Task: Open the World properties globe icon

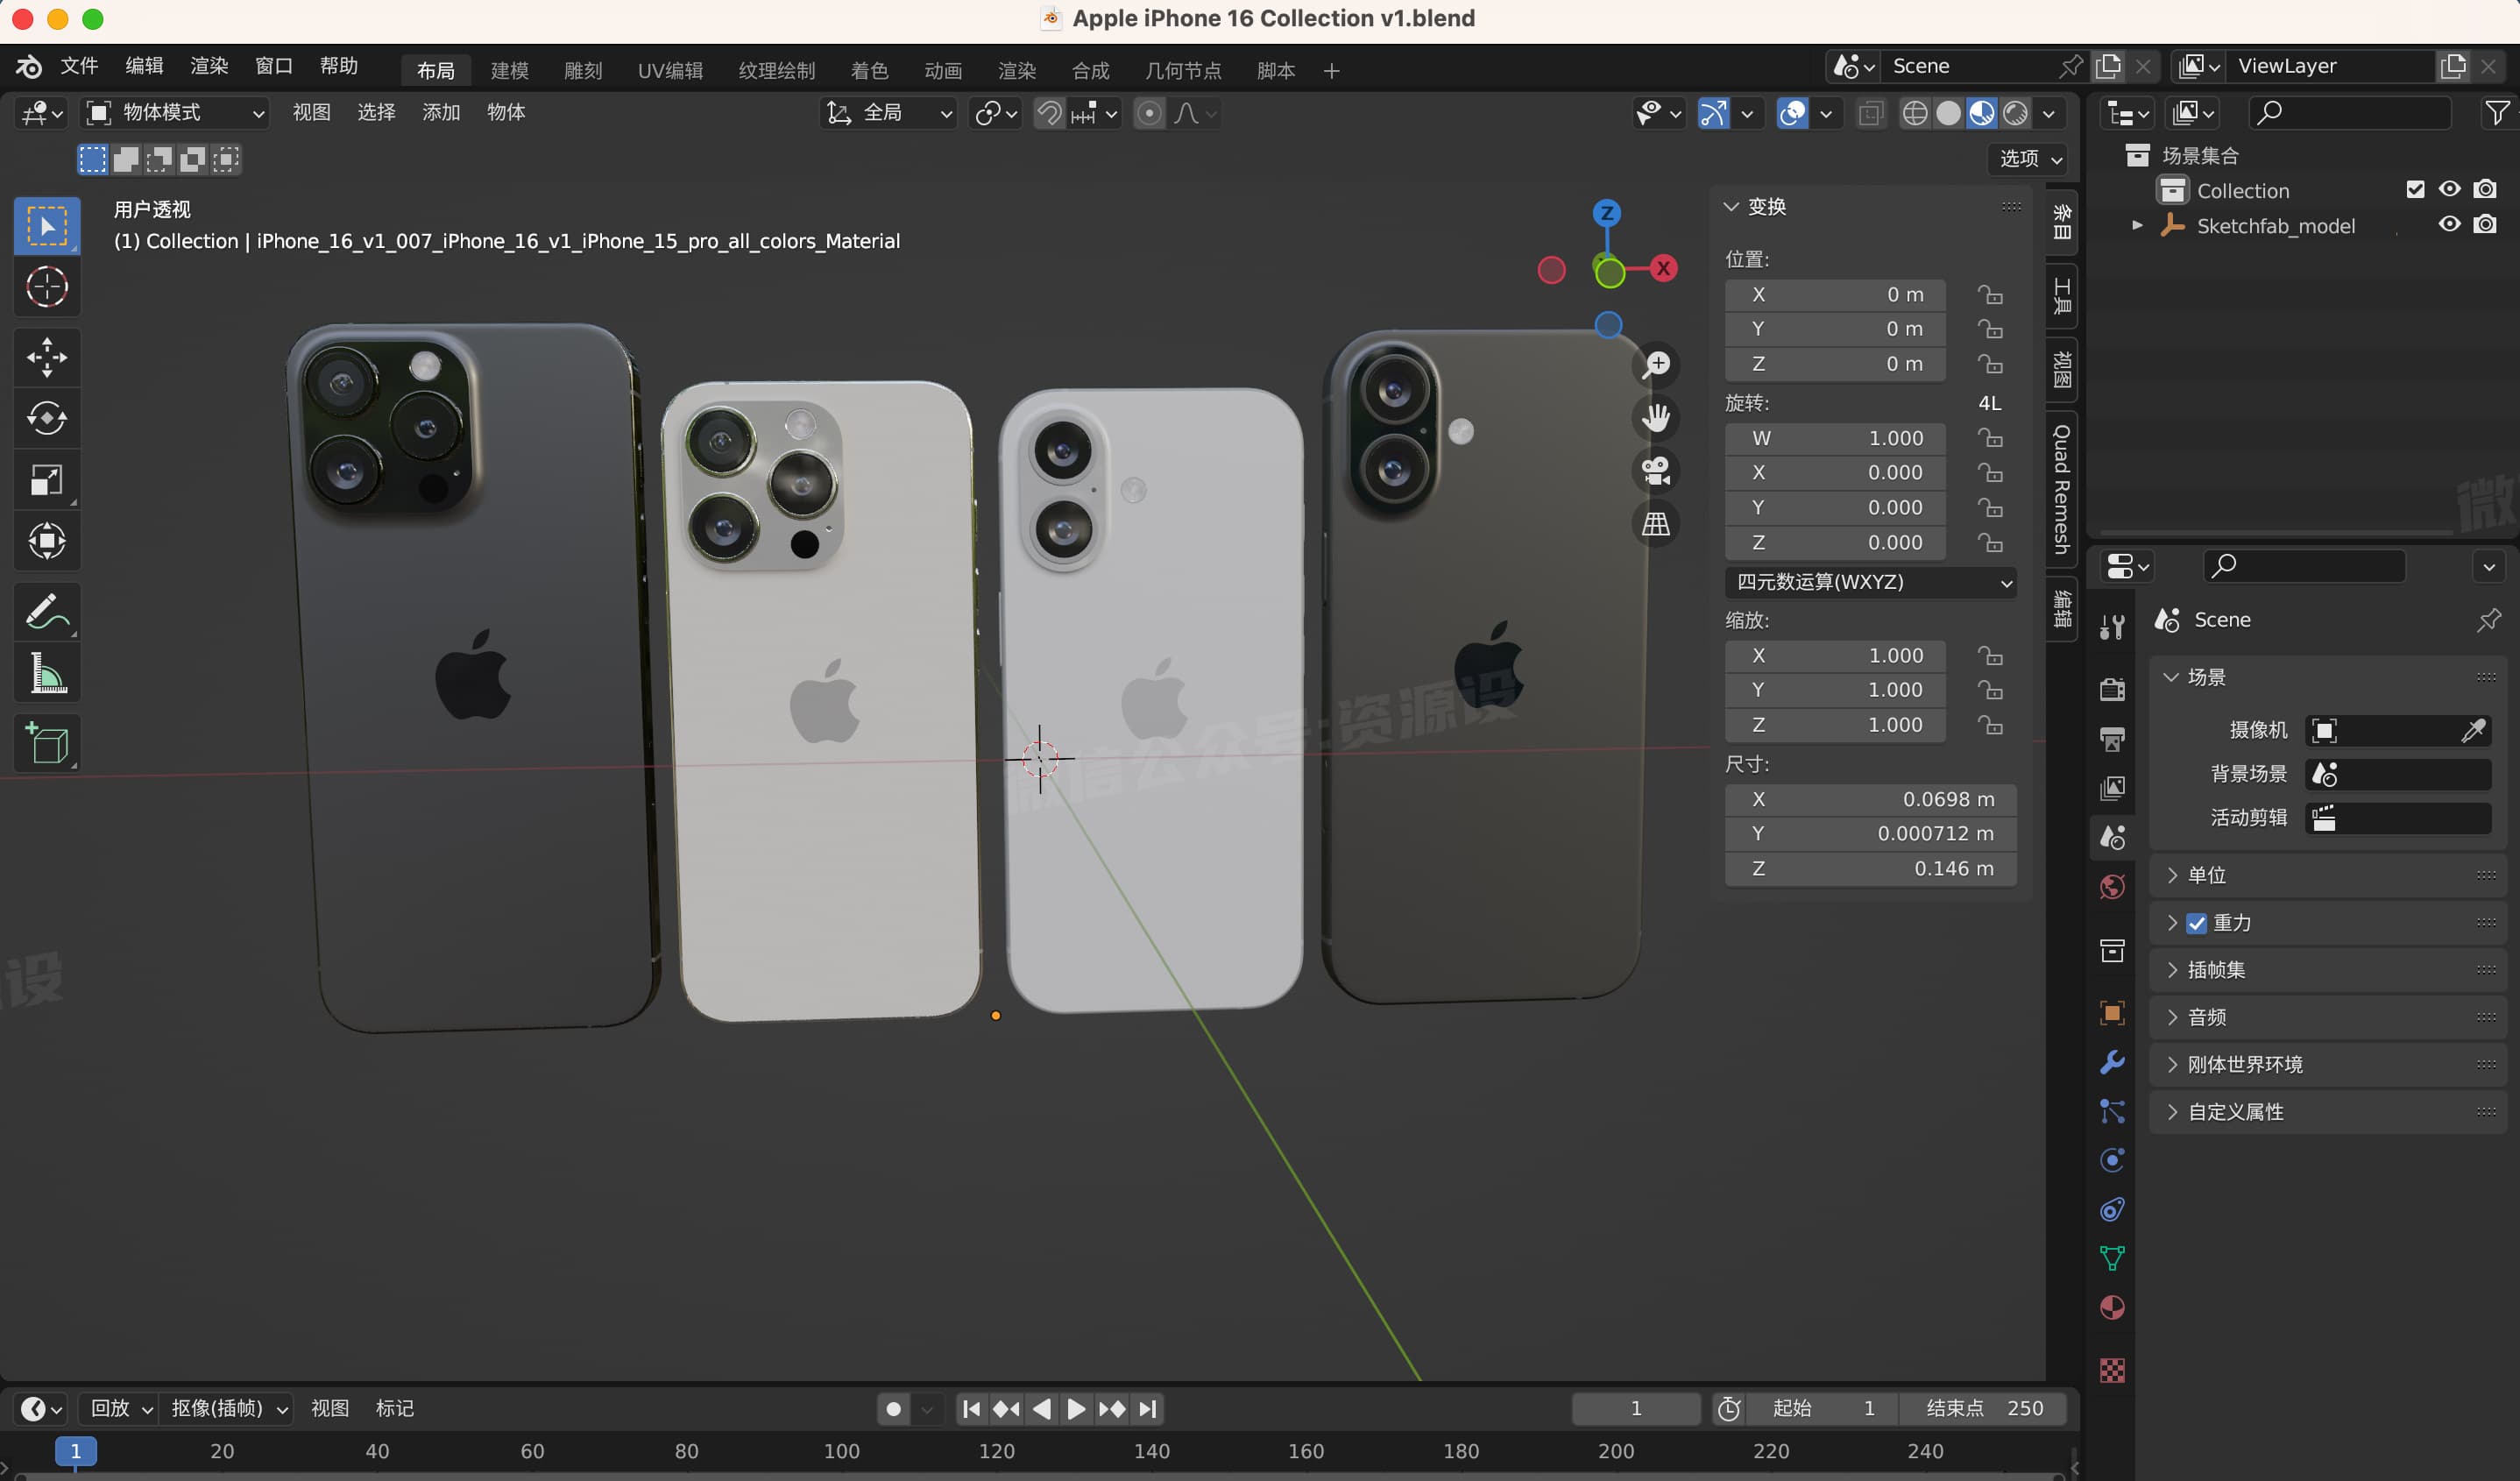Action: pyautogui.click(x=2112, y=887)
